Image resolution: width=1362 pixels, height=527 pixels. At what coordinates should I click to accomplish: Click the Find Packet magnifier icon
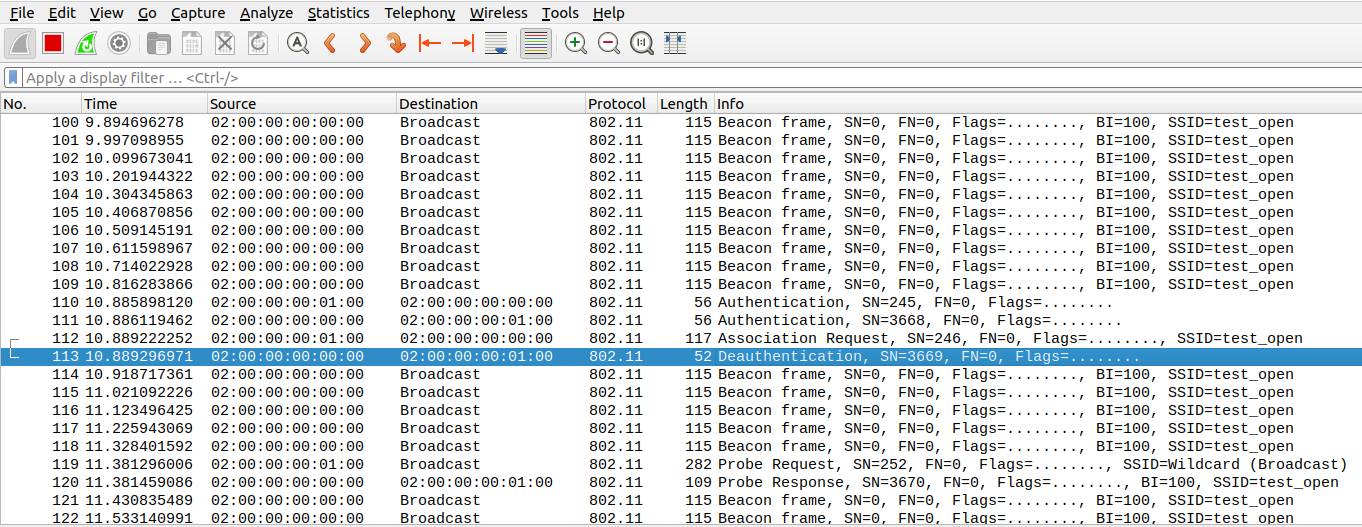[298, 43]
